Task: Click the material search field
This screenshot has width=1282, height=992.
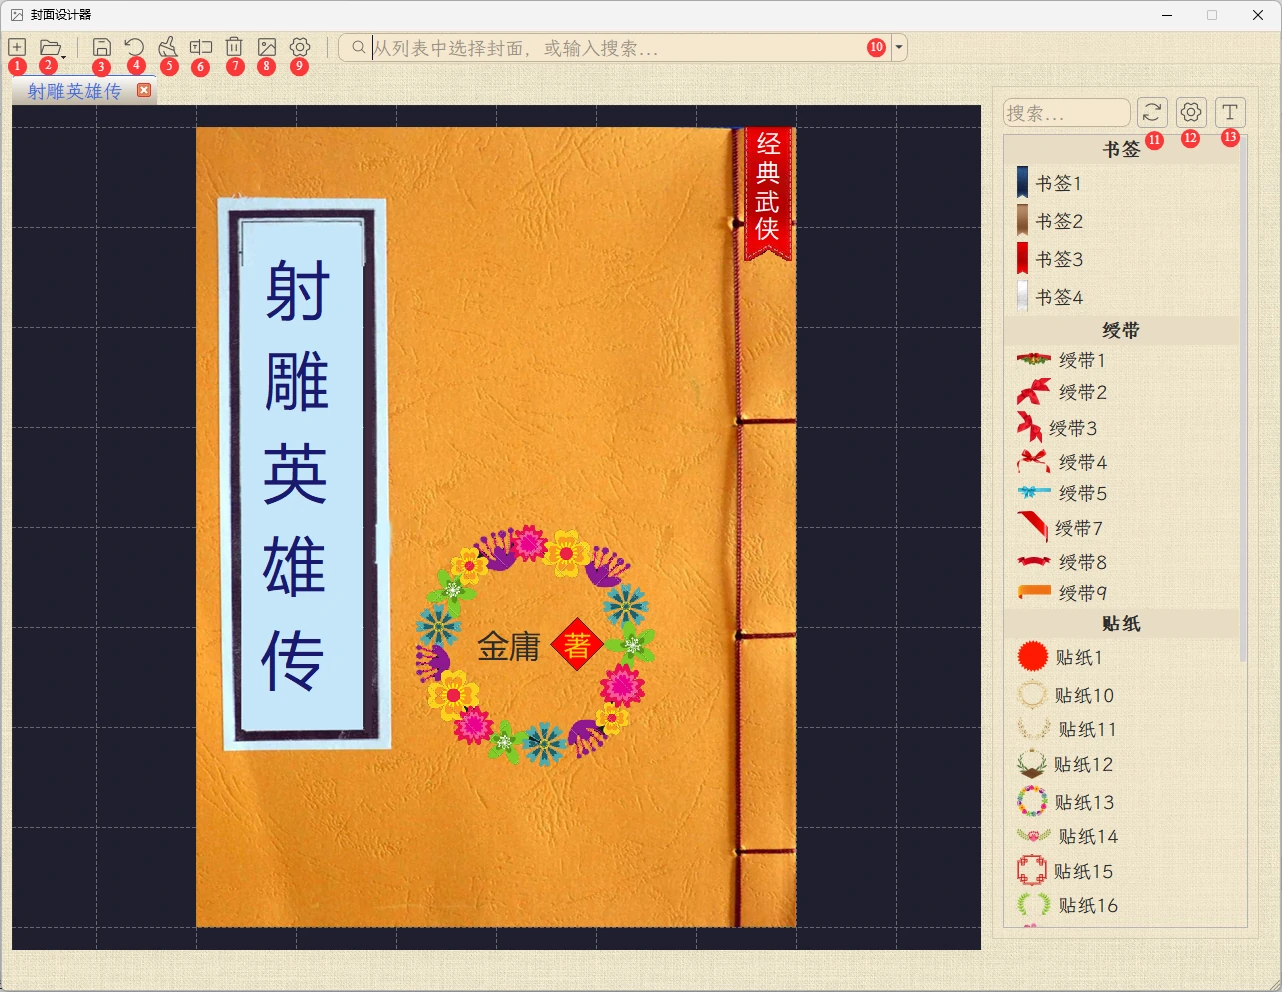Action: [x=1067, y=113]
